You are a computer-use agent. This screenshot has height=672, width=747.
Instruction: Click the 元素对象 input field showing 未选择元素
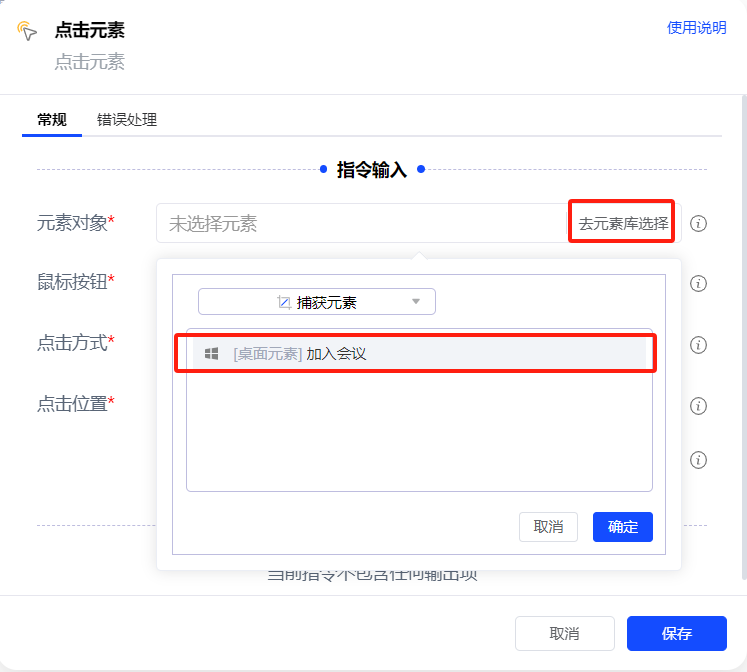[x=360, y=224]
